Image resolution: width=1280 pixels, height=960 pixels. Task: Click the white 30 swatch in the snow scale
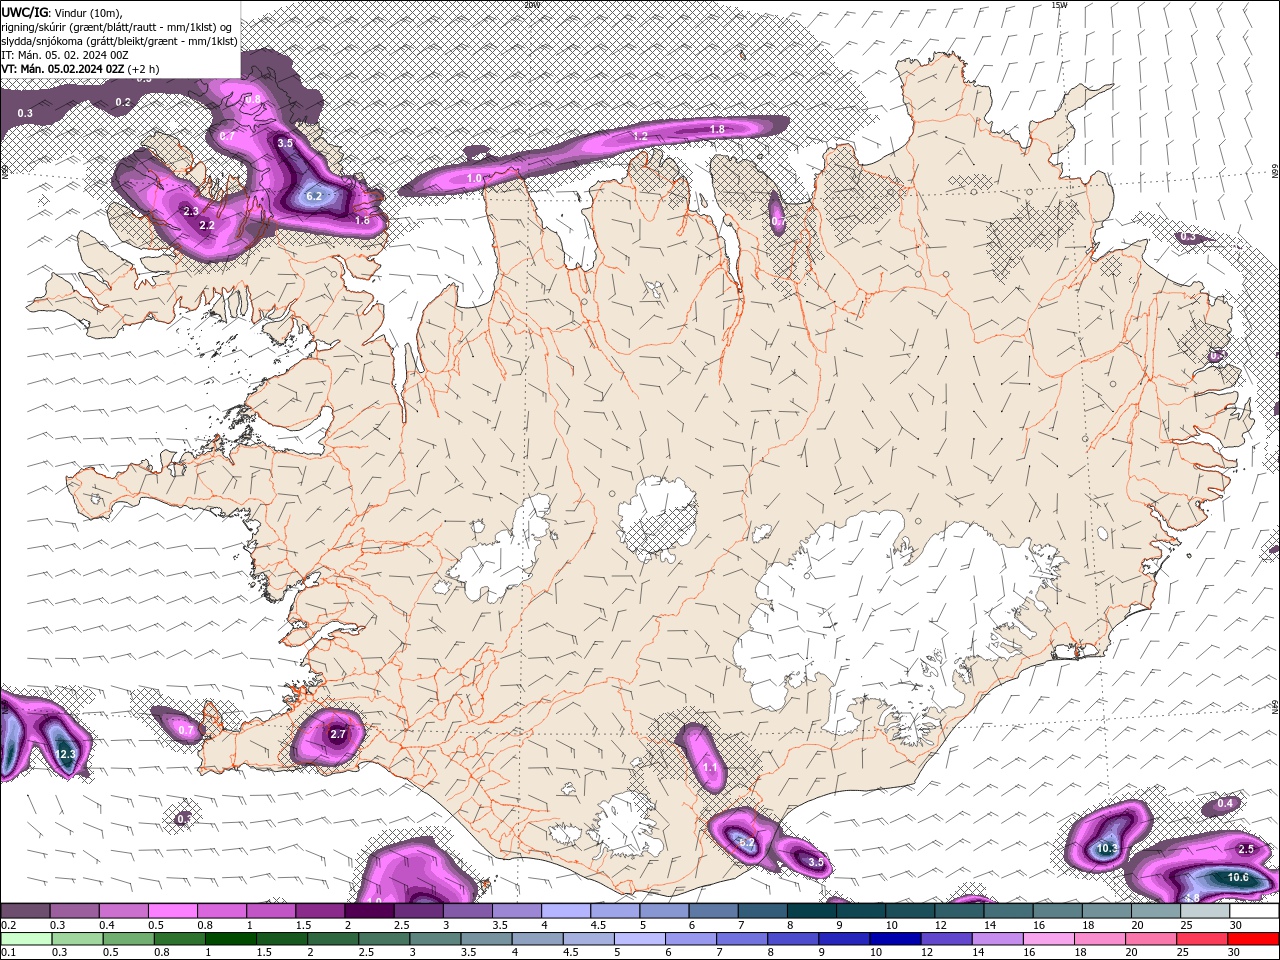point(1255,911)
